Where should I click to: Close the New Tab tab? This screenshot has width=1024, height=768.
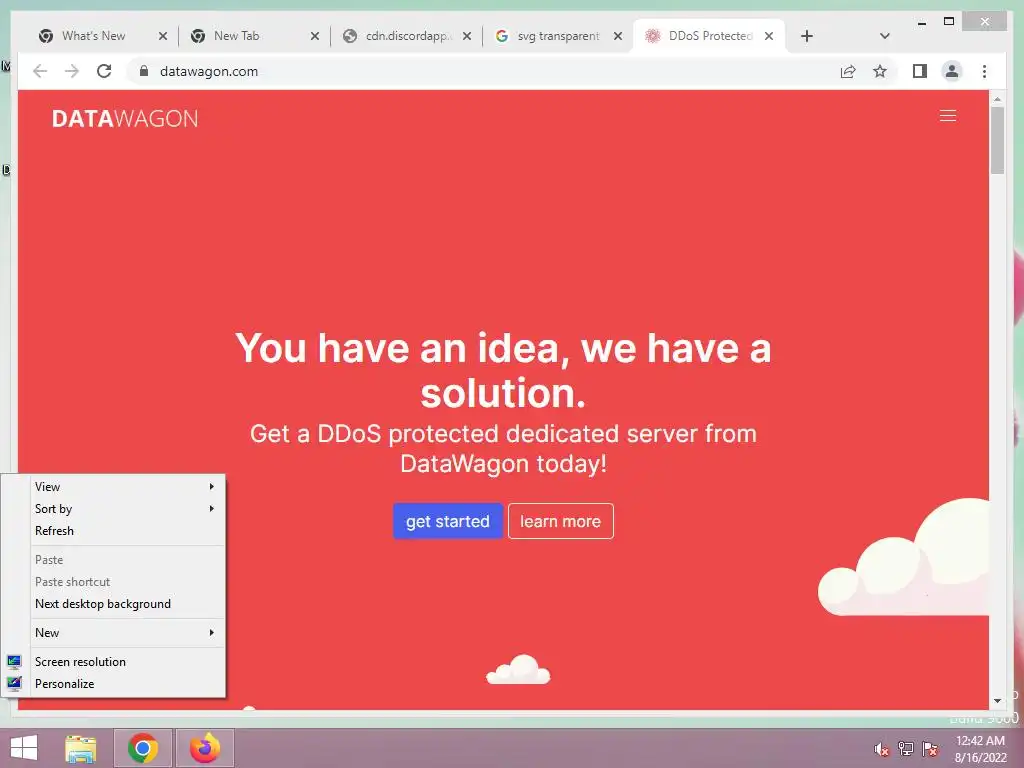[315, 36]
